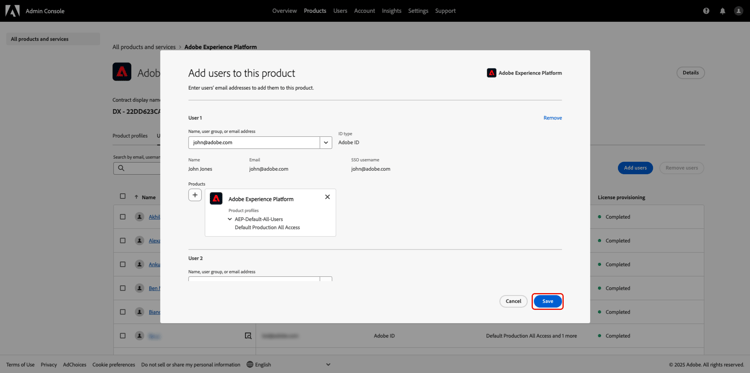750x373 pixels.
Task: Toggle the select-all checkbox in the table header
Action: click(x=123, y=197)
